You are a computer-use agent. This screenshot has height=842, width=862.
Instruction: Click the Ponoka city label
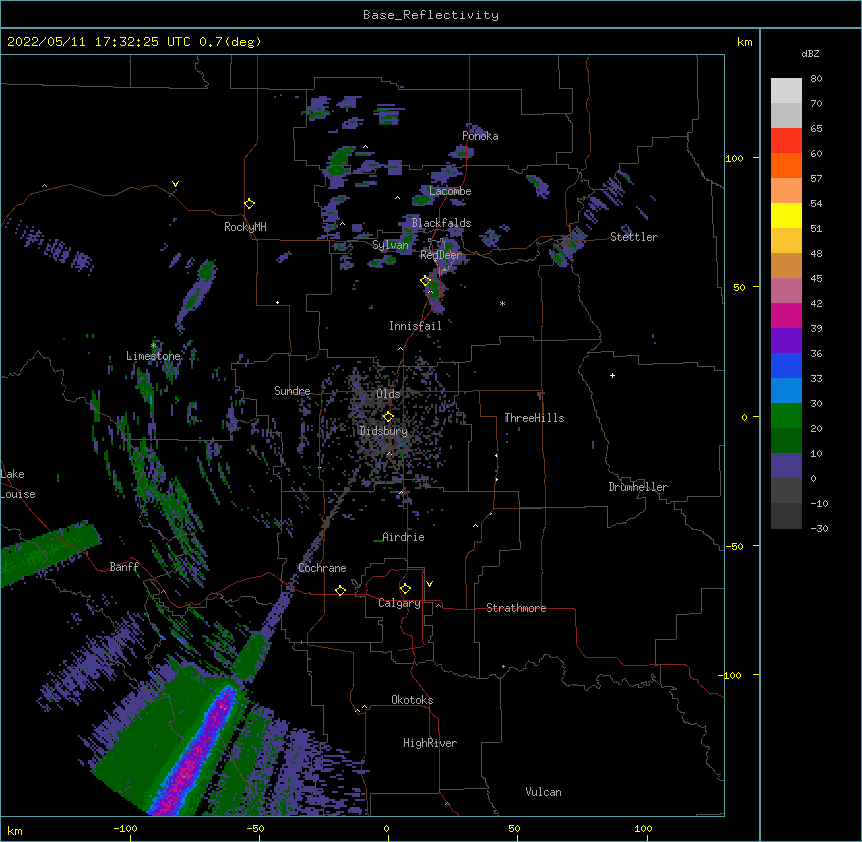click(x=480, y=136)
